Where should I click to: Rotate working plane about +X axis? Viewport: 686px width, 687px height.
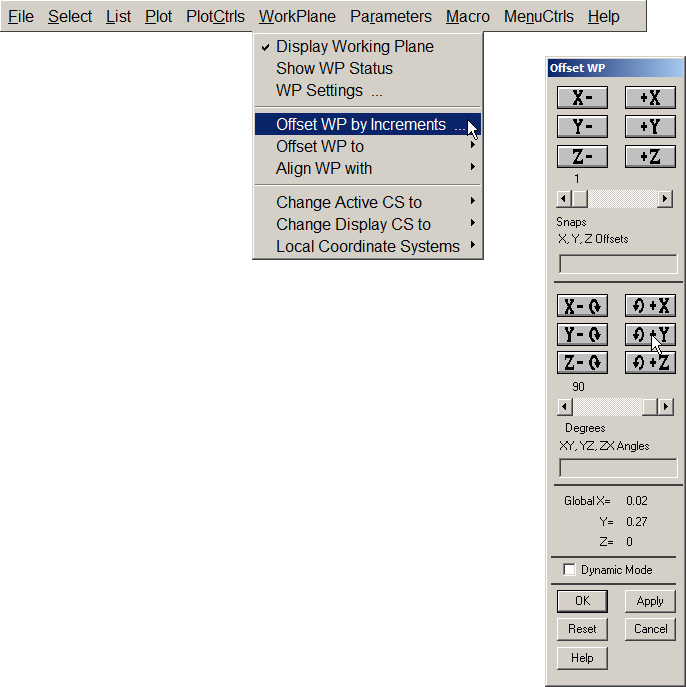[x=650, y=306]
